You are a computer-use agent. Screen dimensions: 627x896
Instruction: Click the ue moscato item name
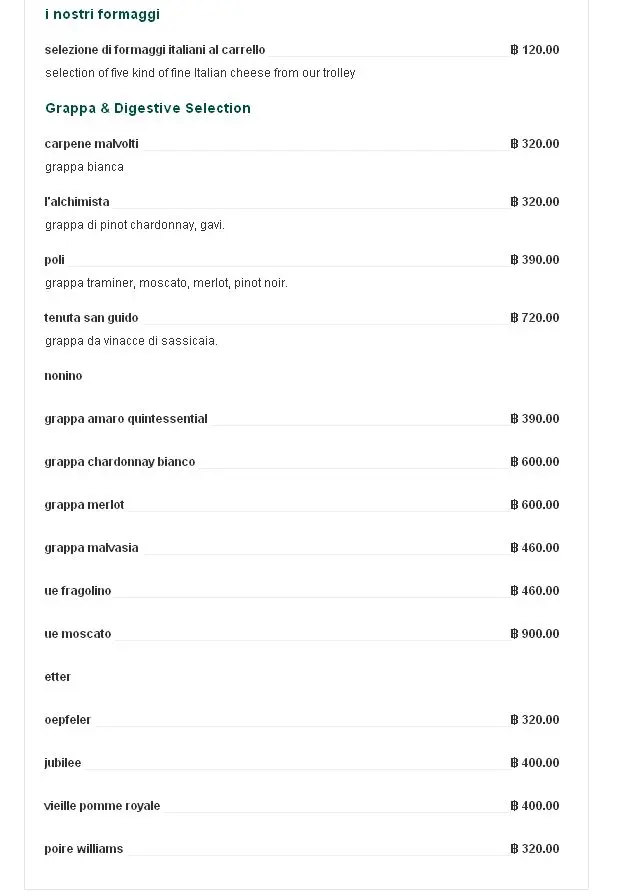[x=78, y=634]
